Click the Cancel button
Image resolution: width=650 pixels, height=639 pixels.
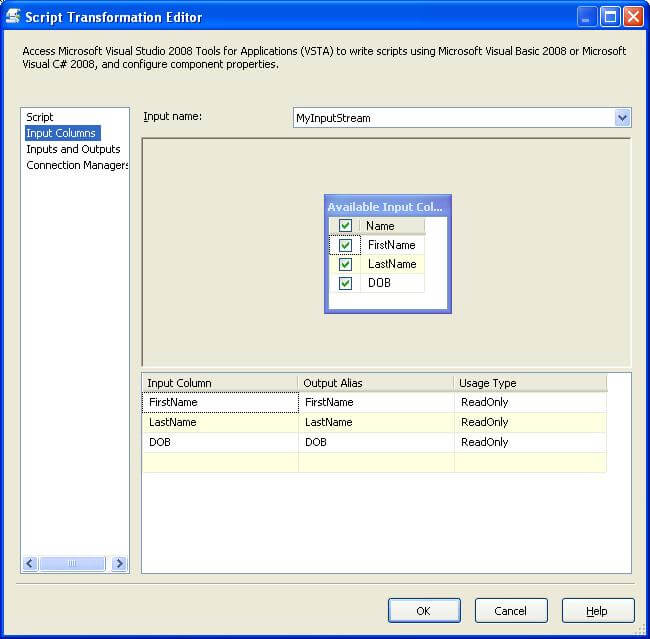tap(511, 610)
